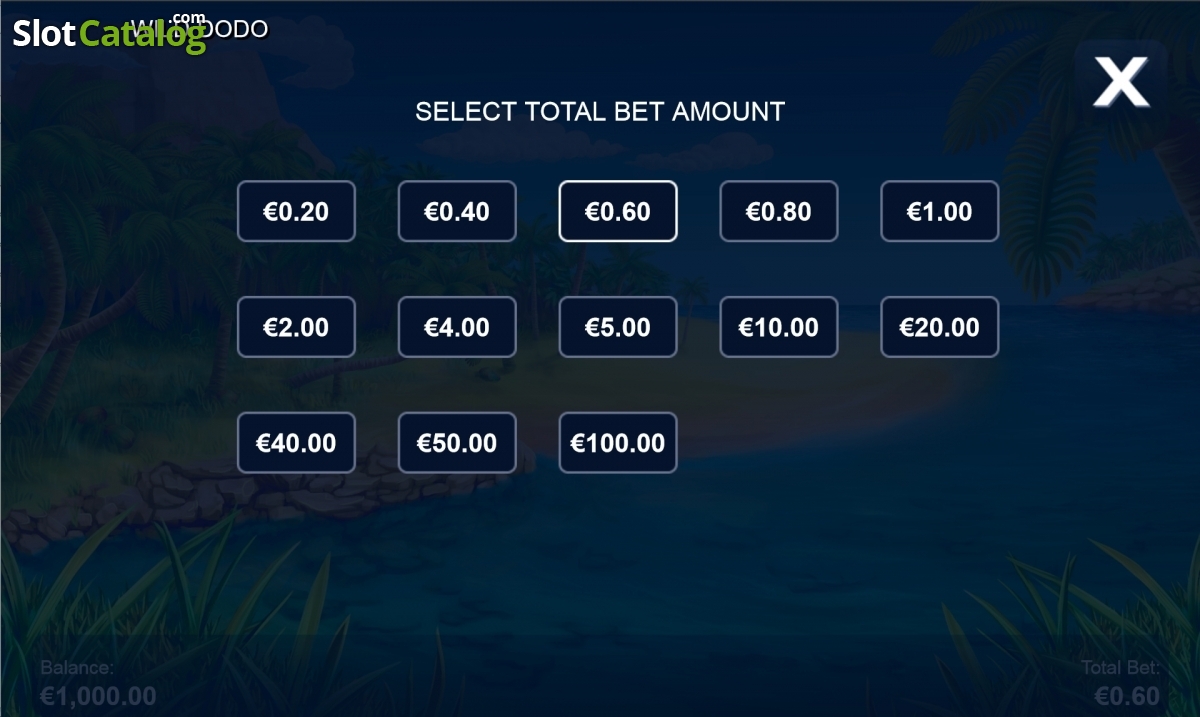Choose the €20.00 total bet
The width and height of the screenshot is (1200, 717).
pyautogui.click(x=940, y=327)
